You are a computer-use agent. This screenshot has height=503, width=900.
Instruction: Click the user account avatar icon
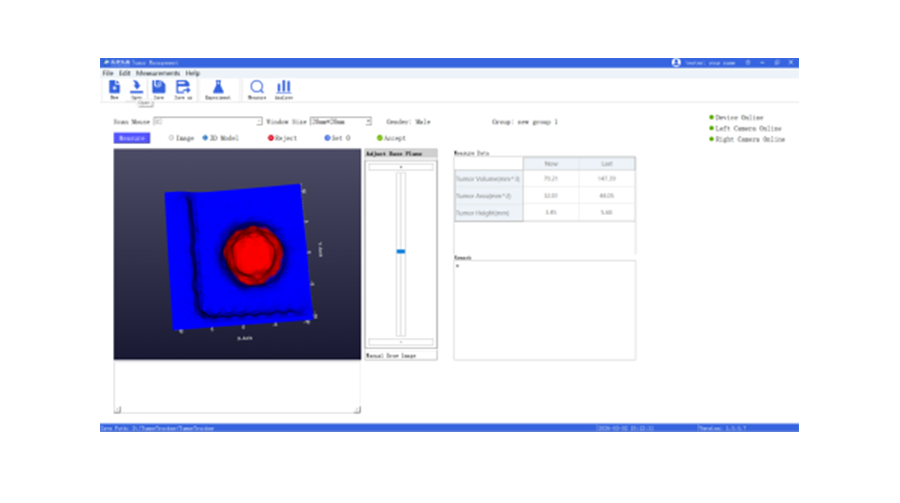(676, 62)
